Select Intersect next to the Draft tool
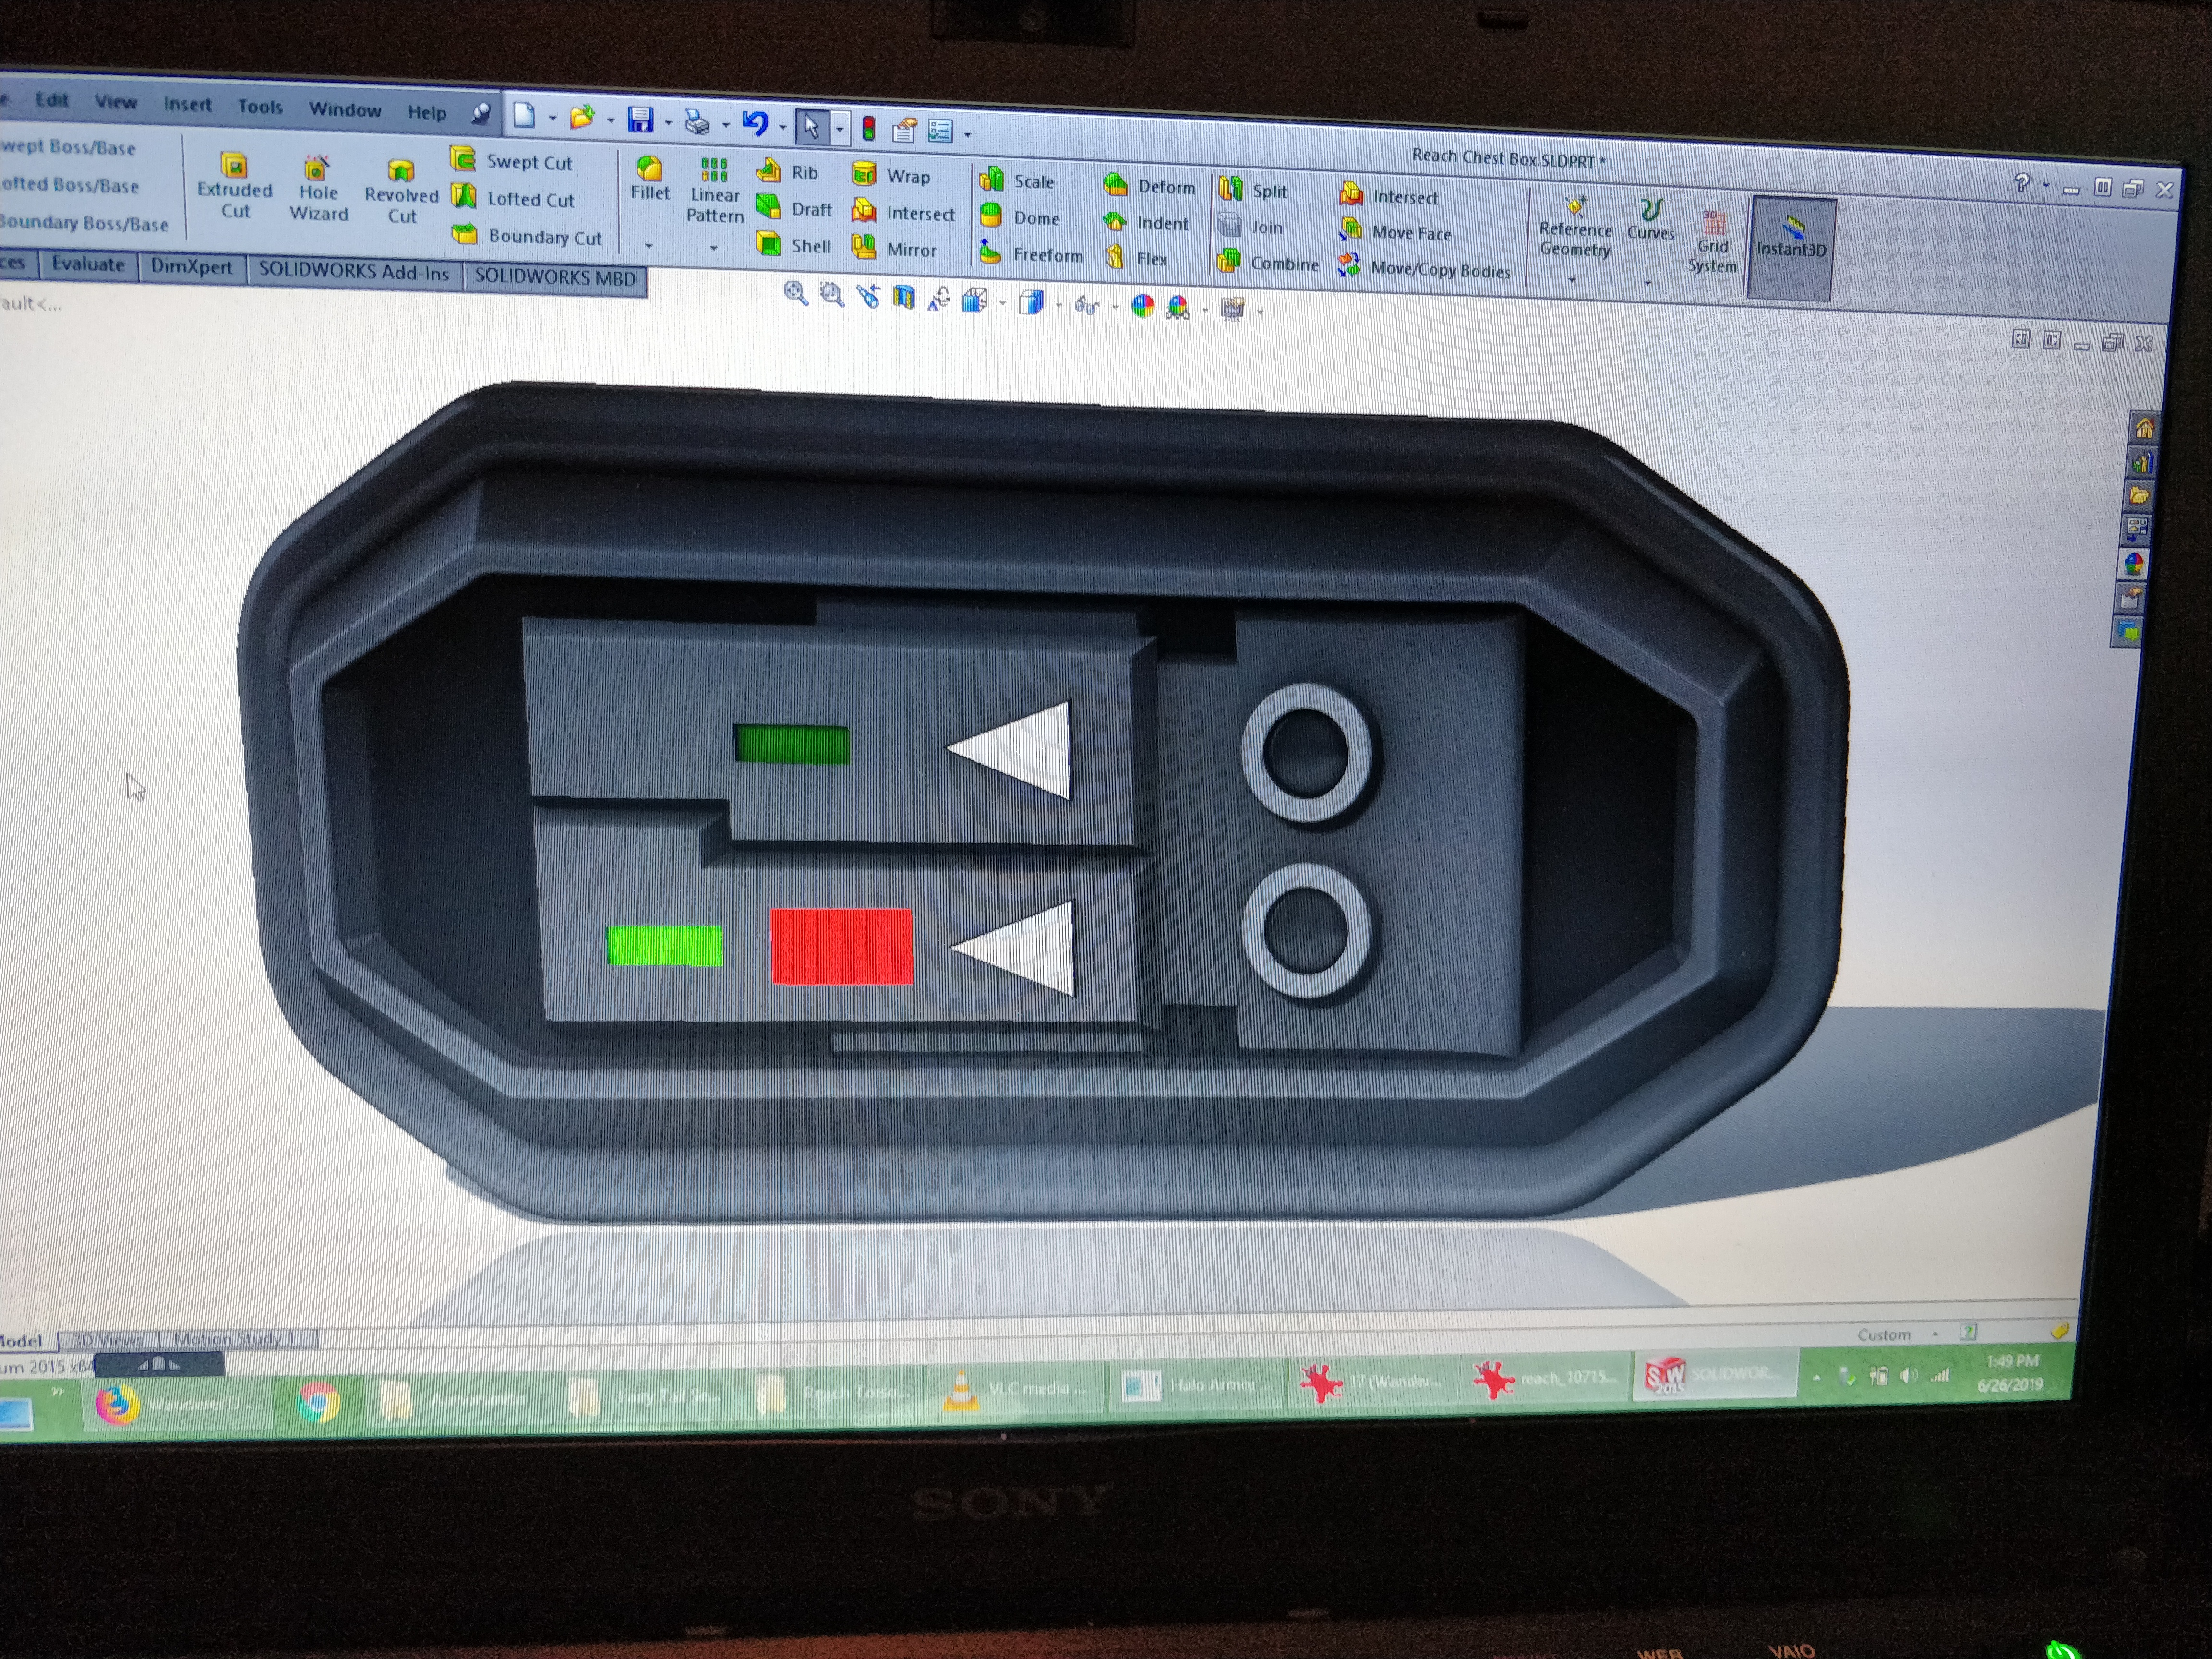The width and height of the screenshot is (2212, 1659). [x=903, y=212]
